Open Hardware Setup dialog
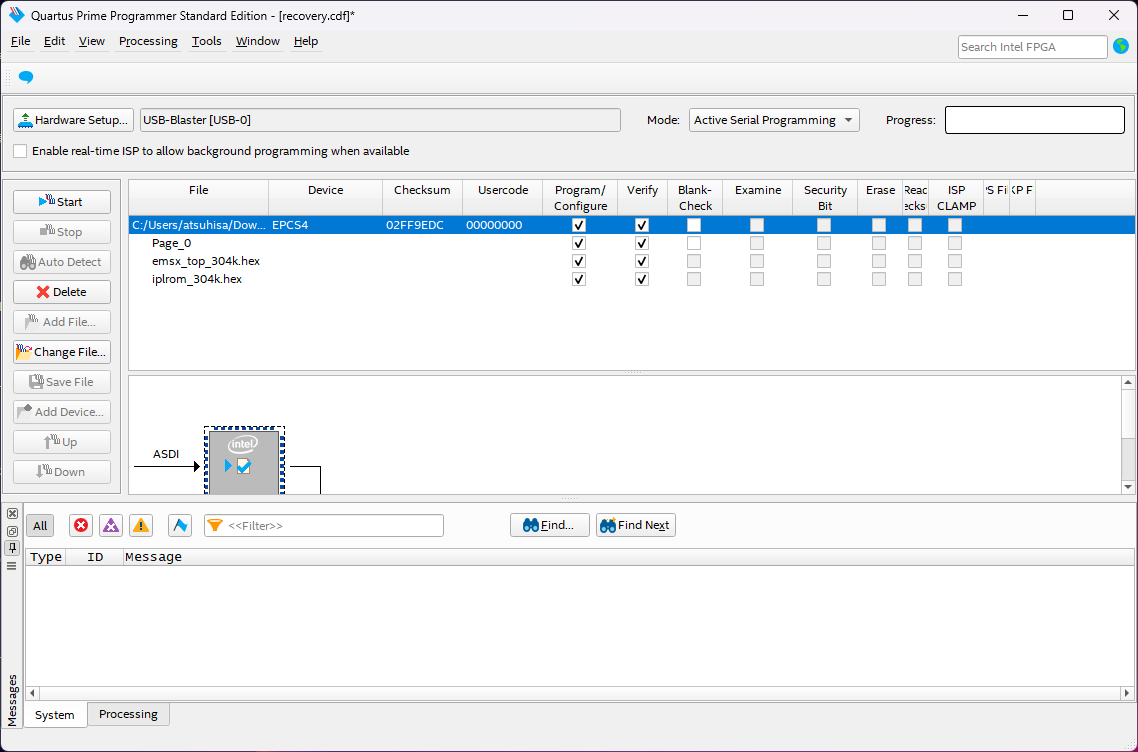 point(73,120)
